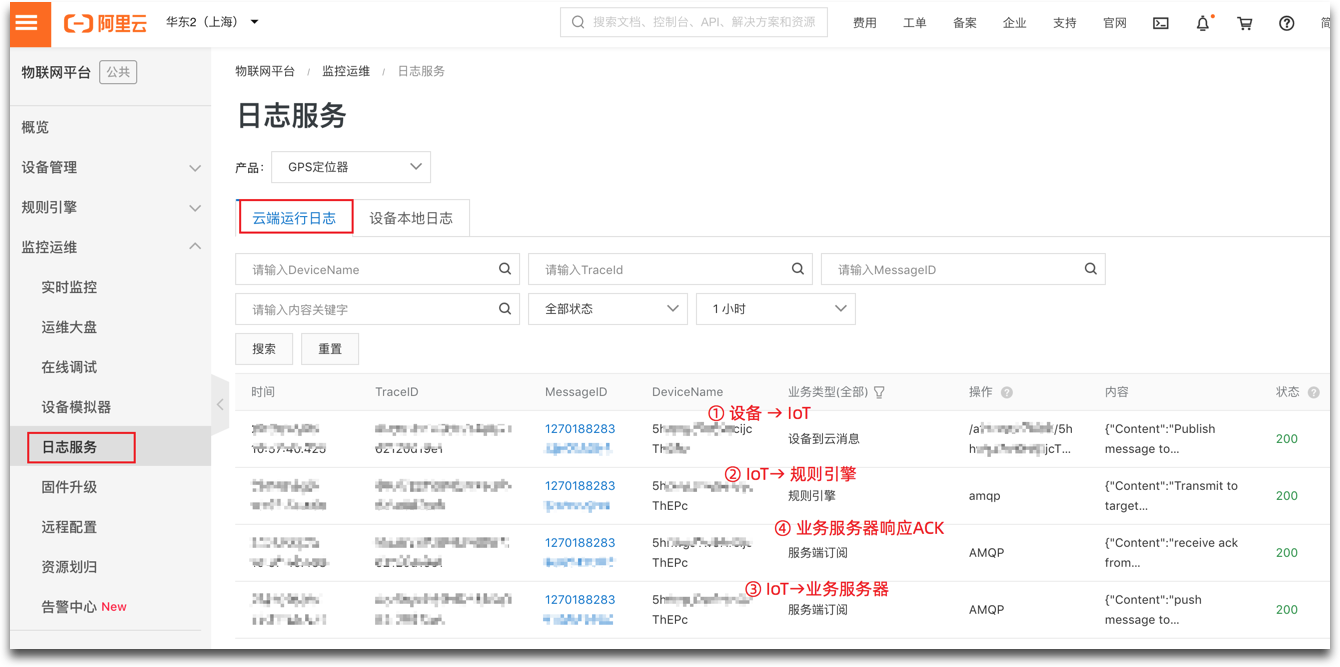Open the 全部状态 status dropdown
Image resolution: width=1340 pixels, height=667 pixels.
(x=608, y=309)
